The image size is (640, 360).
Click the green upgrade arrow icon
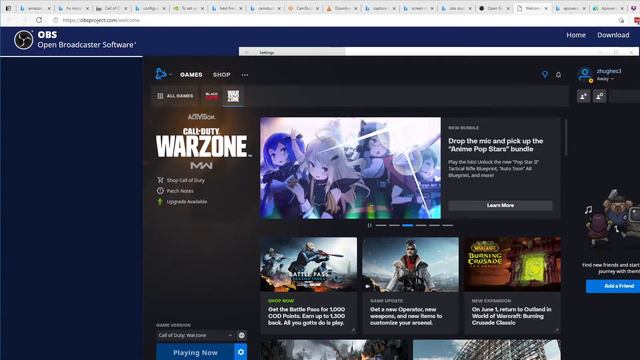[x=160, y=202]
